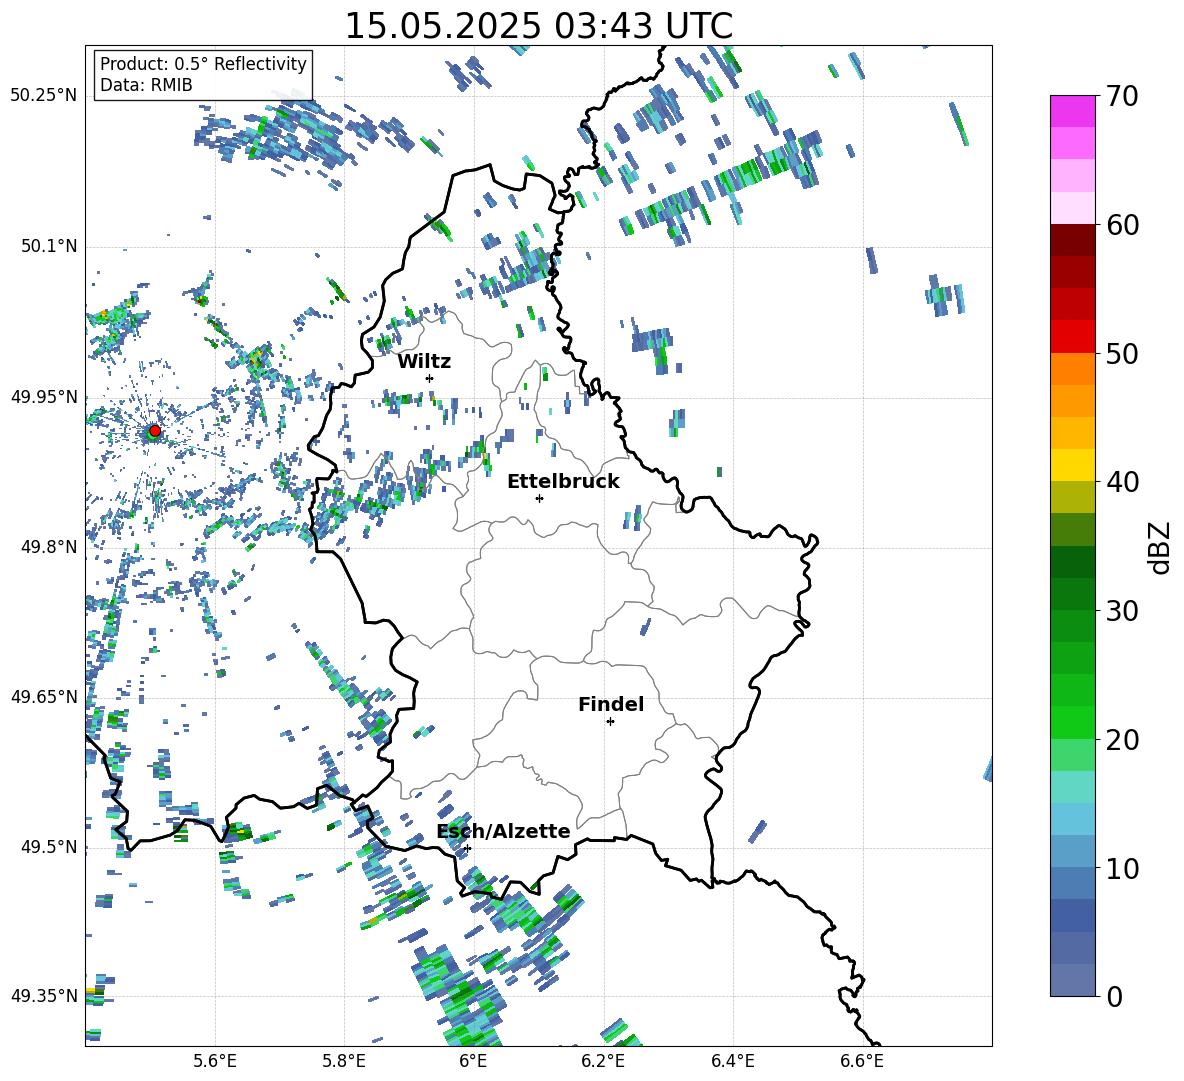Click the 50 value on colorbar
Screen dimensions: 1184x1081
point(1123,353)
